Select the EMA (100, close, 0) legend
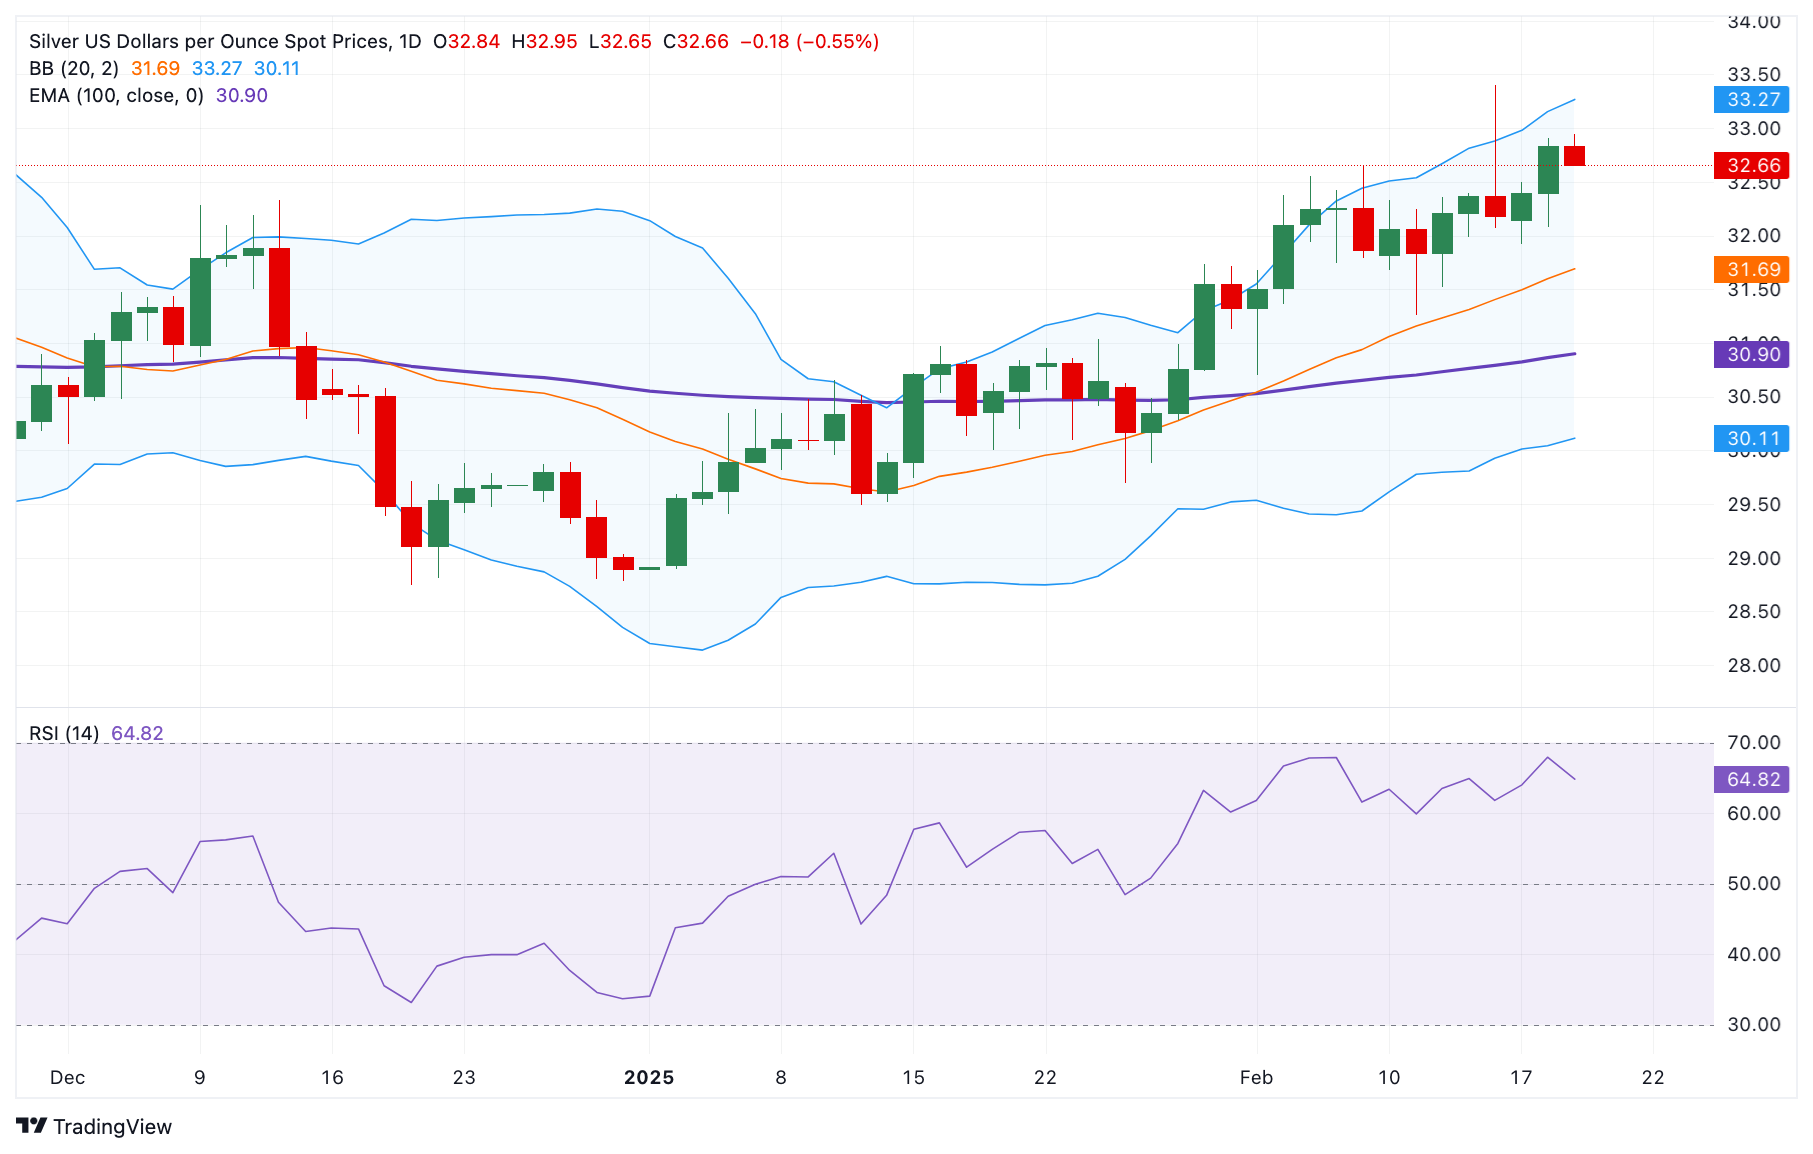This screenshot has width=1813, height=1154. click(x=116, y=95)
